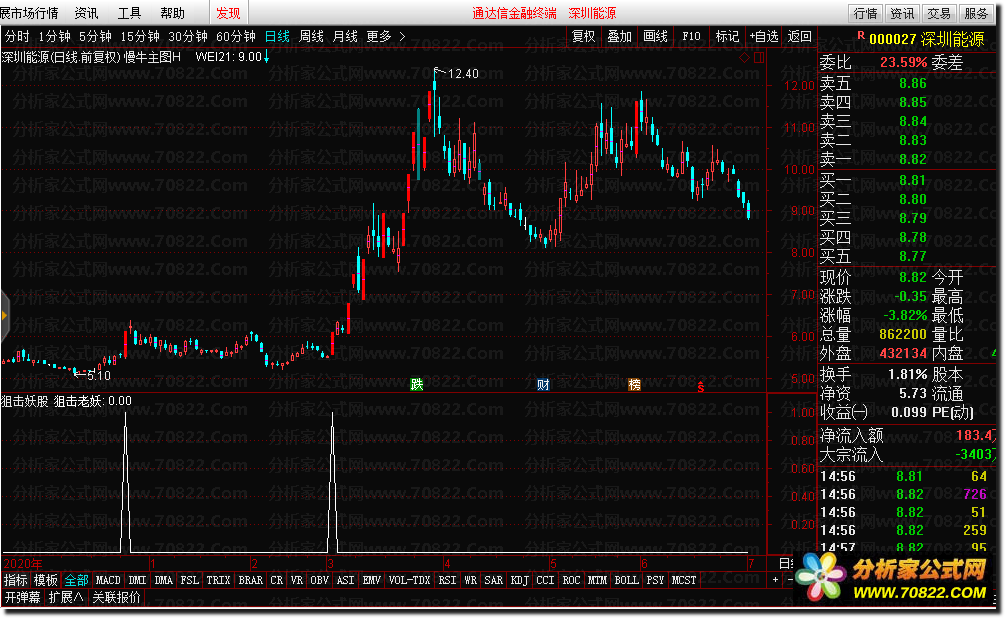Image resolution: width=1006 pixels, height=618 pixels.
Task: Click the 行情 button at top right
Action: (865, 13)
